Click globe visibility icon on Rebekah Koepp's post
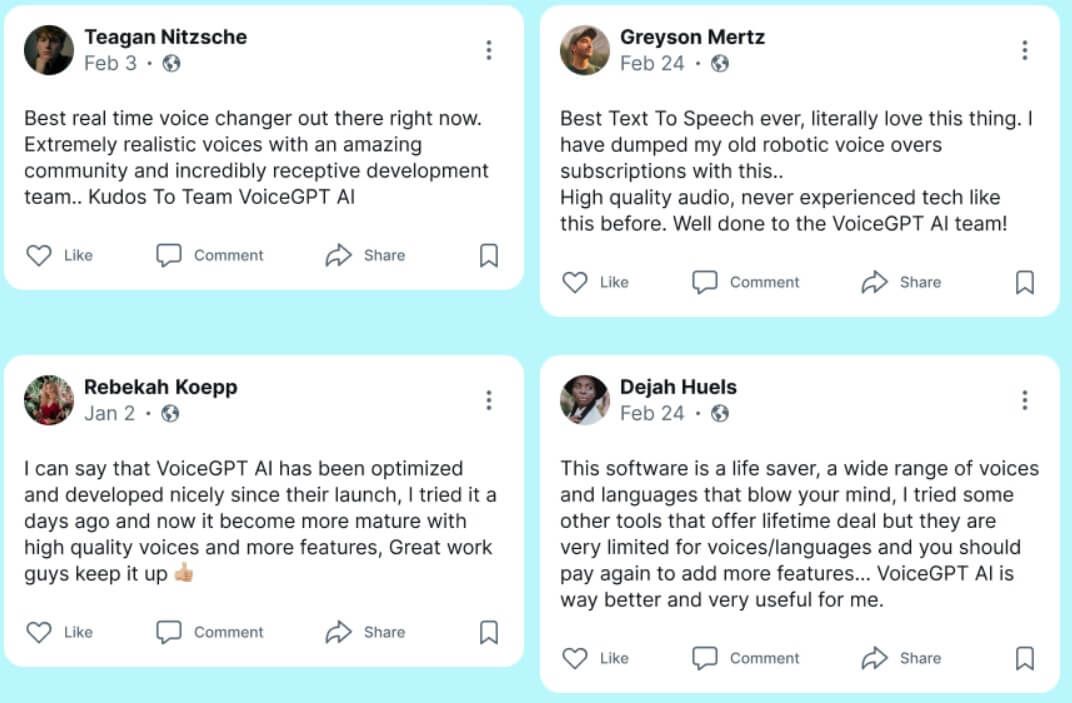1072x703 pixels. 171,414
